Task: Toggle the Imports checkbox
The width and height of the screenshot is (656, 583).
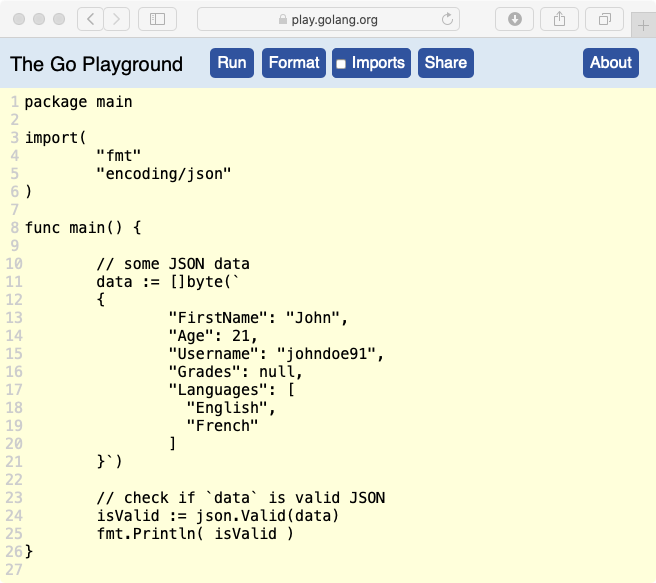Action: (340, 64)
